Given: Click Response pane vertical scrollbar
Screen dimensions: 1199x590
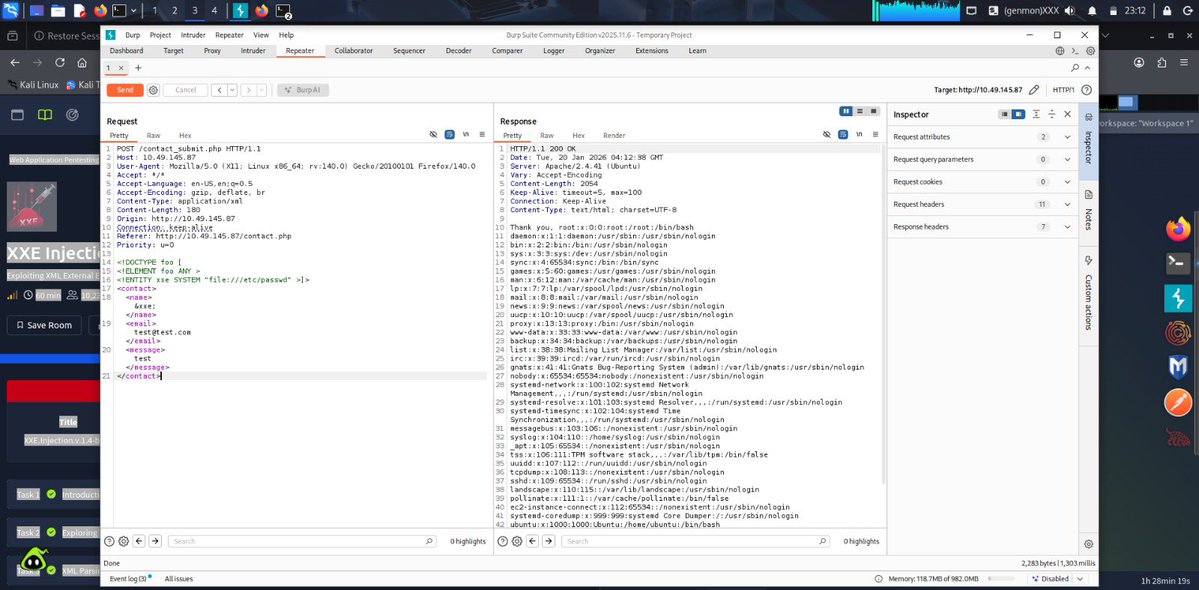Looking at the screenshot, I should (x=883, y=313).
